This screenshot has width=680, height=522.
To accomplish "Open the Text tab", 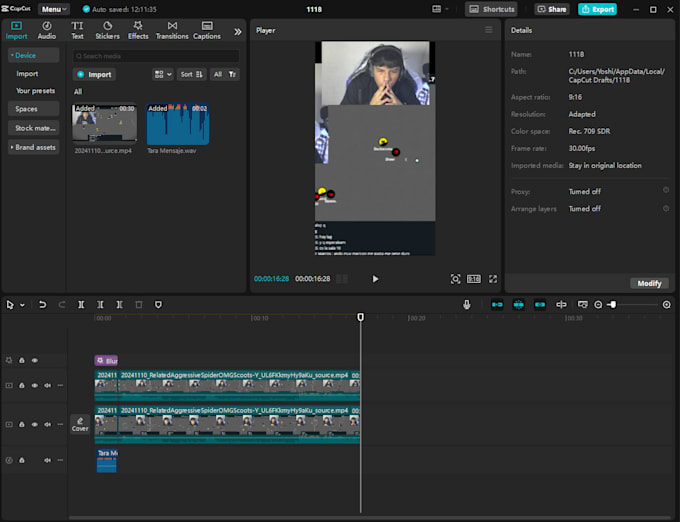I will click(78, 30).
